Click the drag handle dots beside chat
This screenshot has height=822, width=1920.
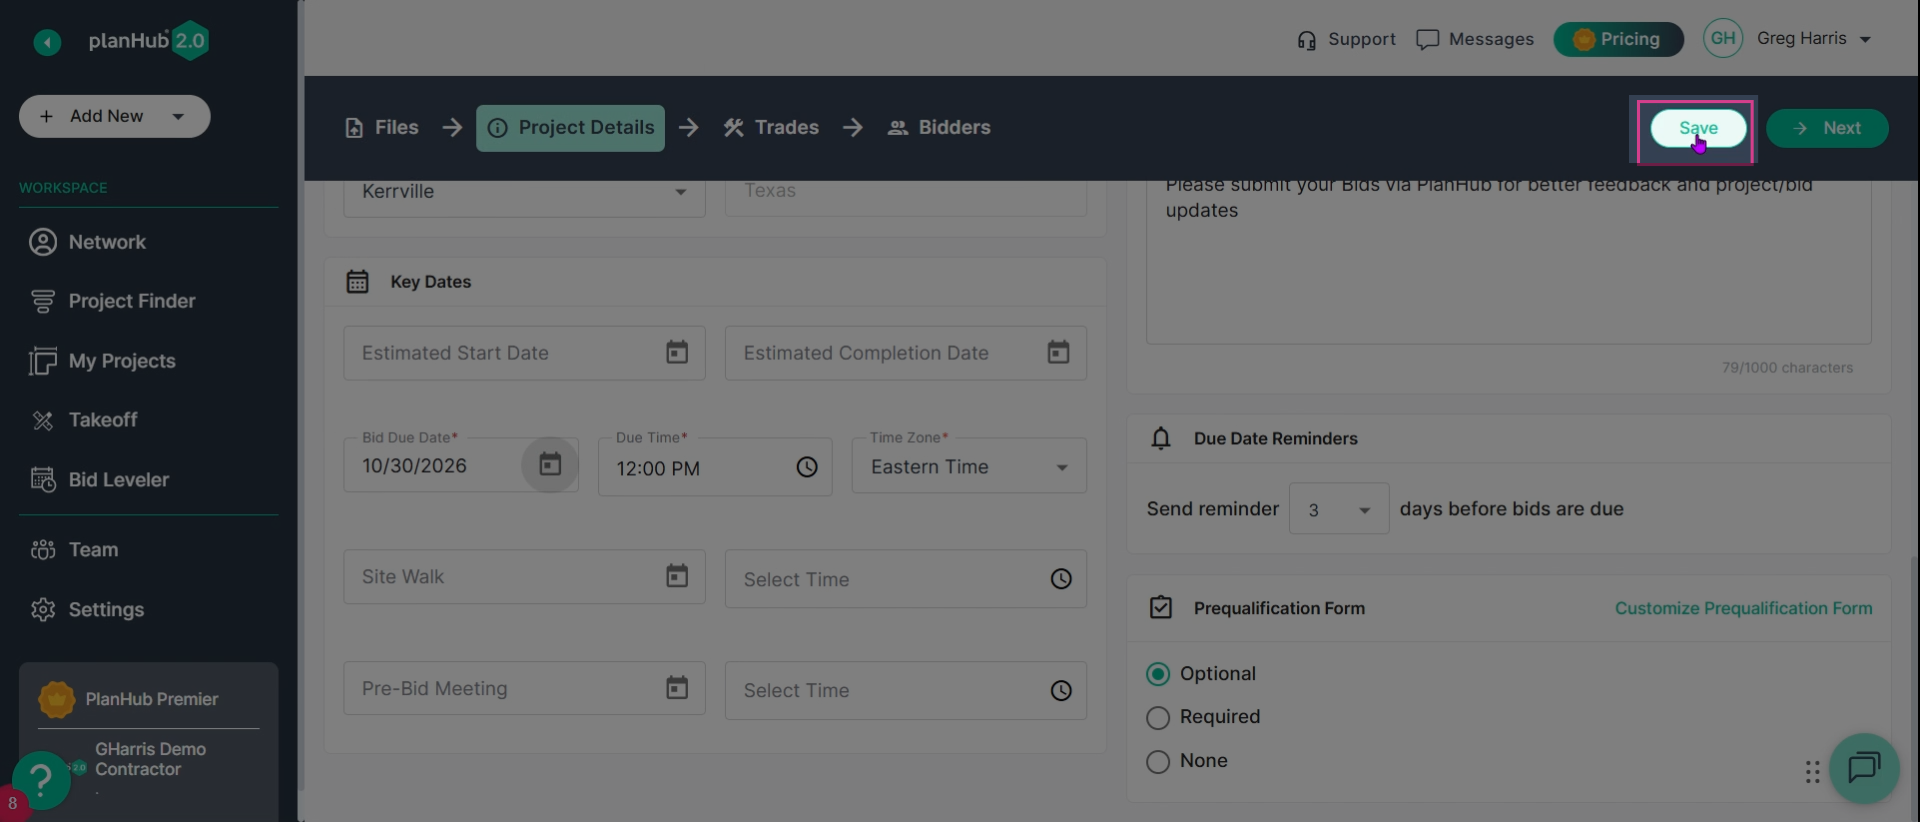(1812, 772)
